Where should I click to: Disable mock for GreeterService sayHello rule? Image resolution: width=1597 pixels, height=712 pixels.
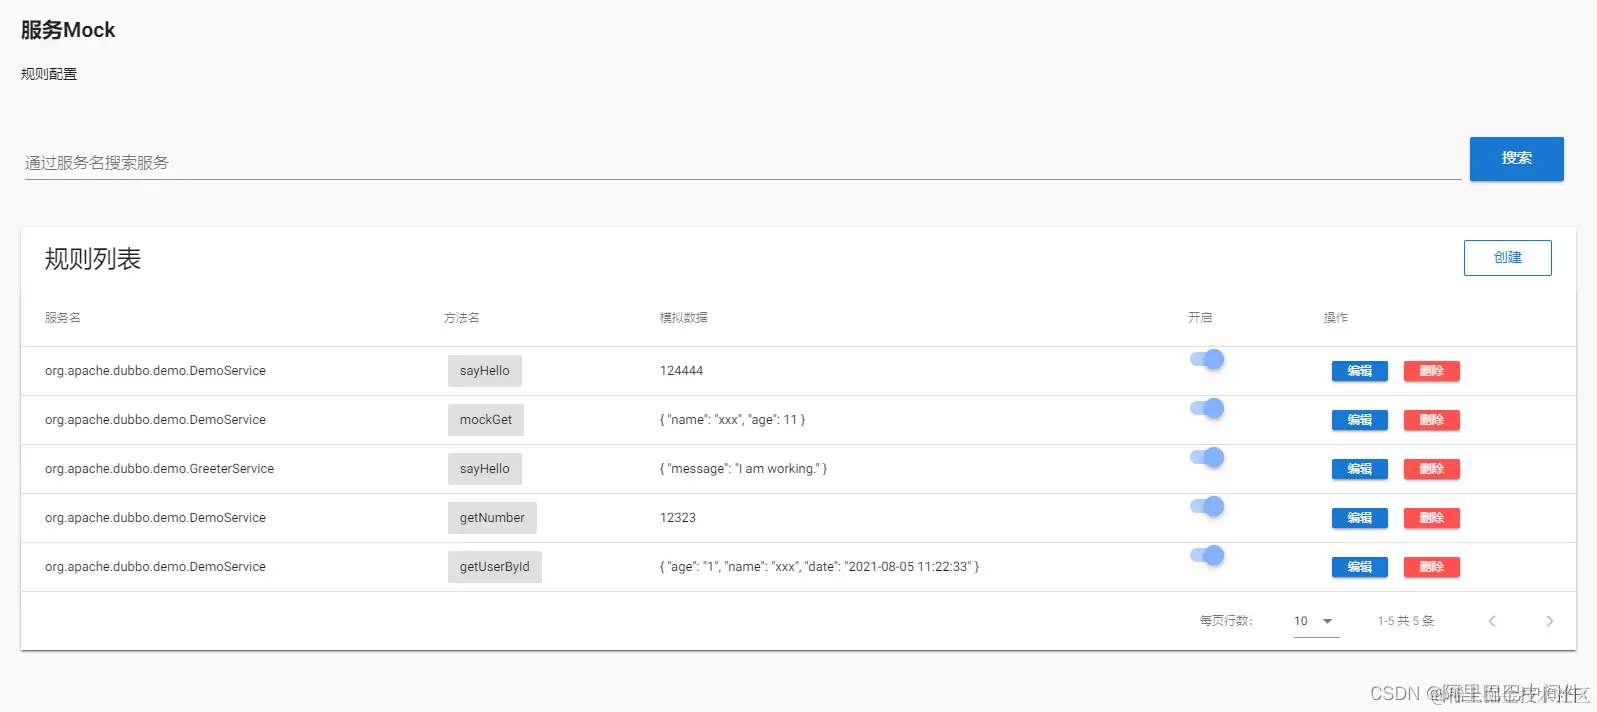click(1207, 457)
